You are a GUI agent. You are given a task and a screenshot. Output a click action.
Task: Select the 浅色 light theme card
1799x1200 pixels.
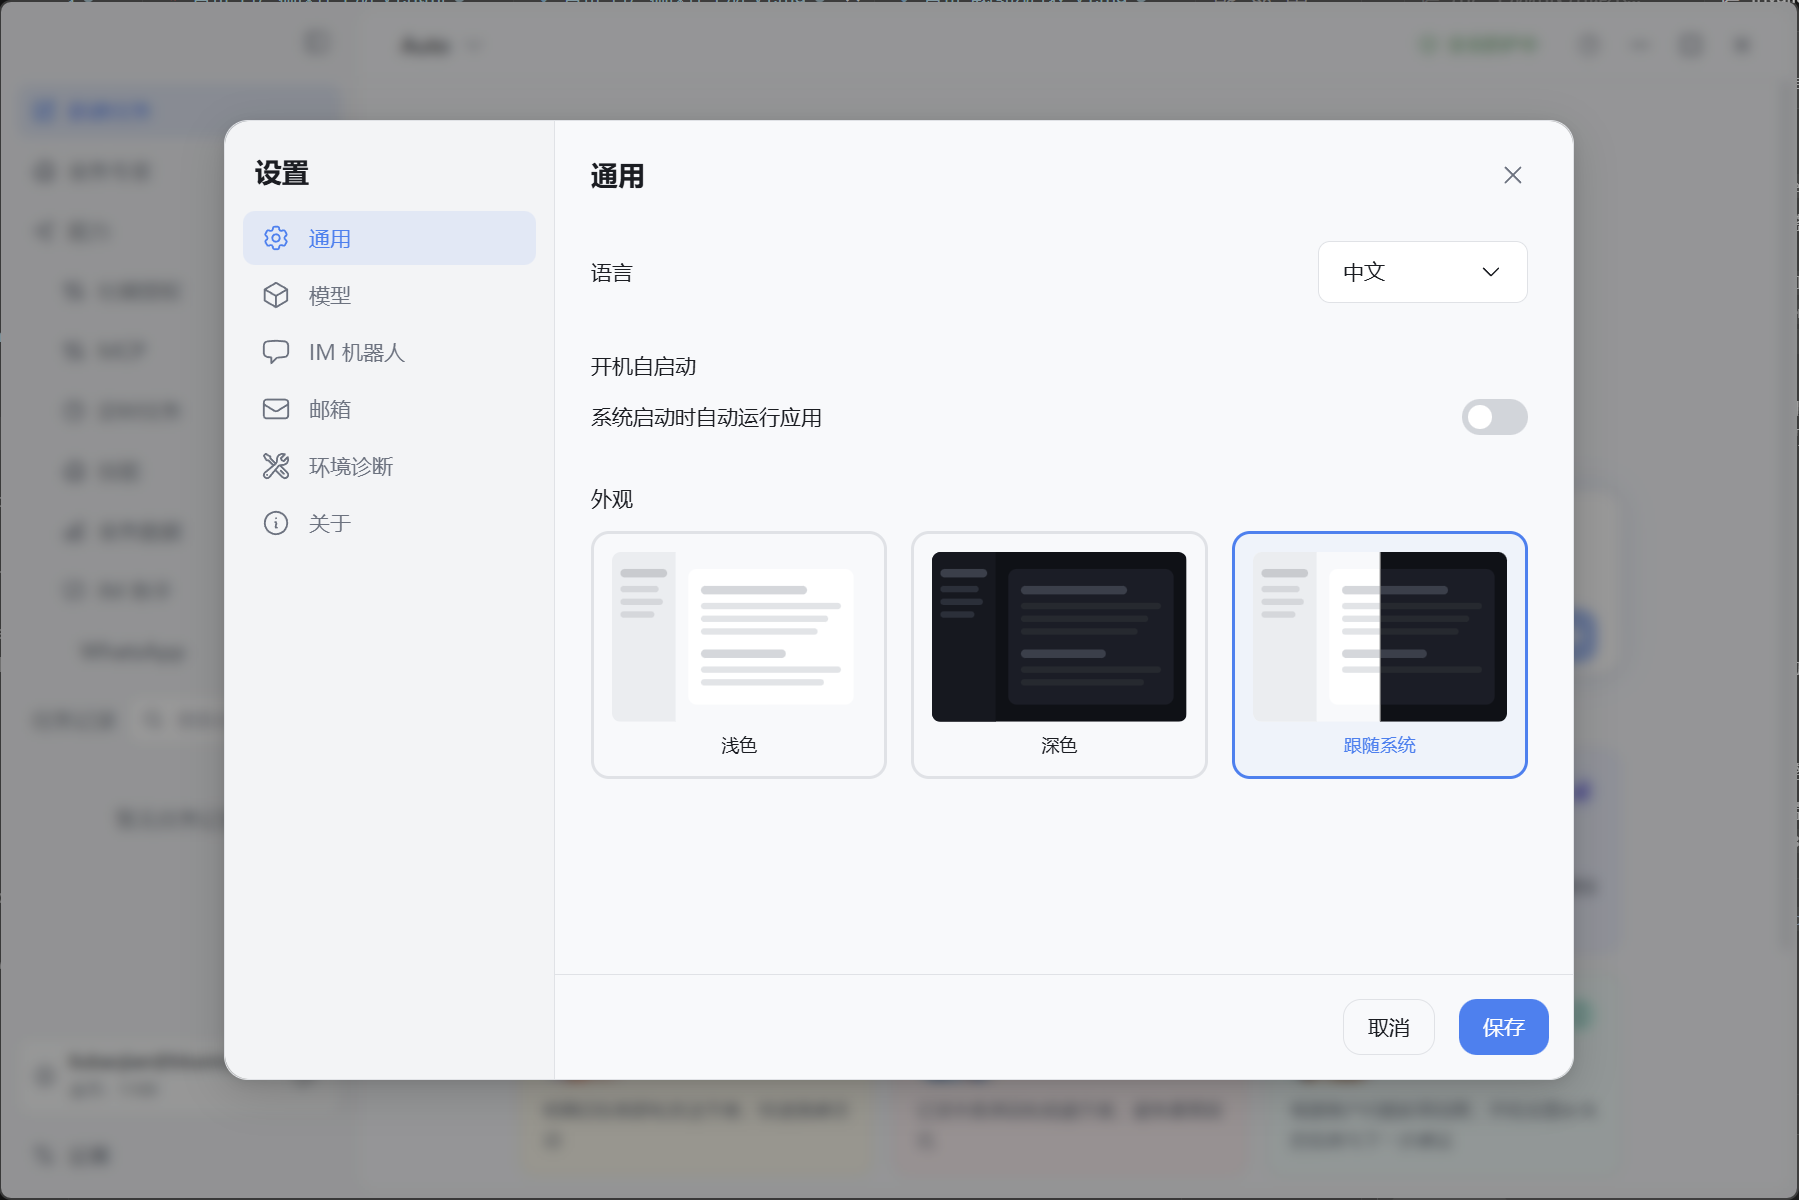(739, 655)
